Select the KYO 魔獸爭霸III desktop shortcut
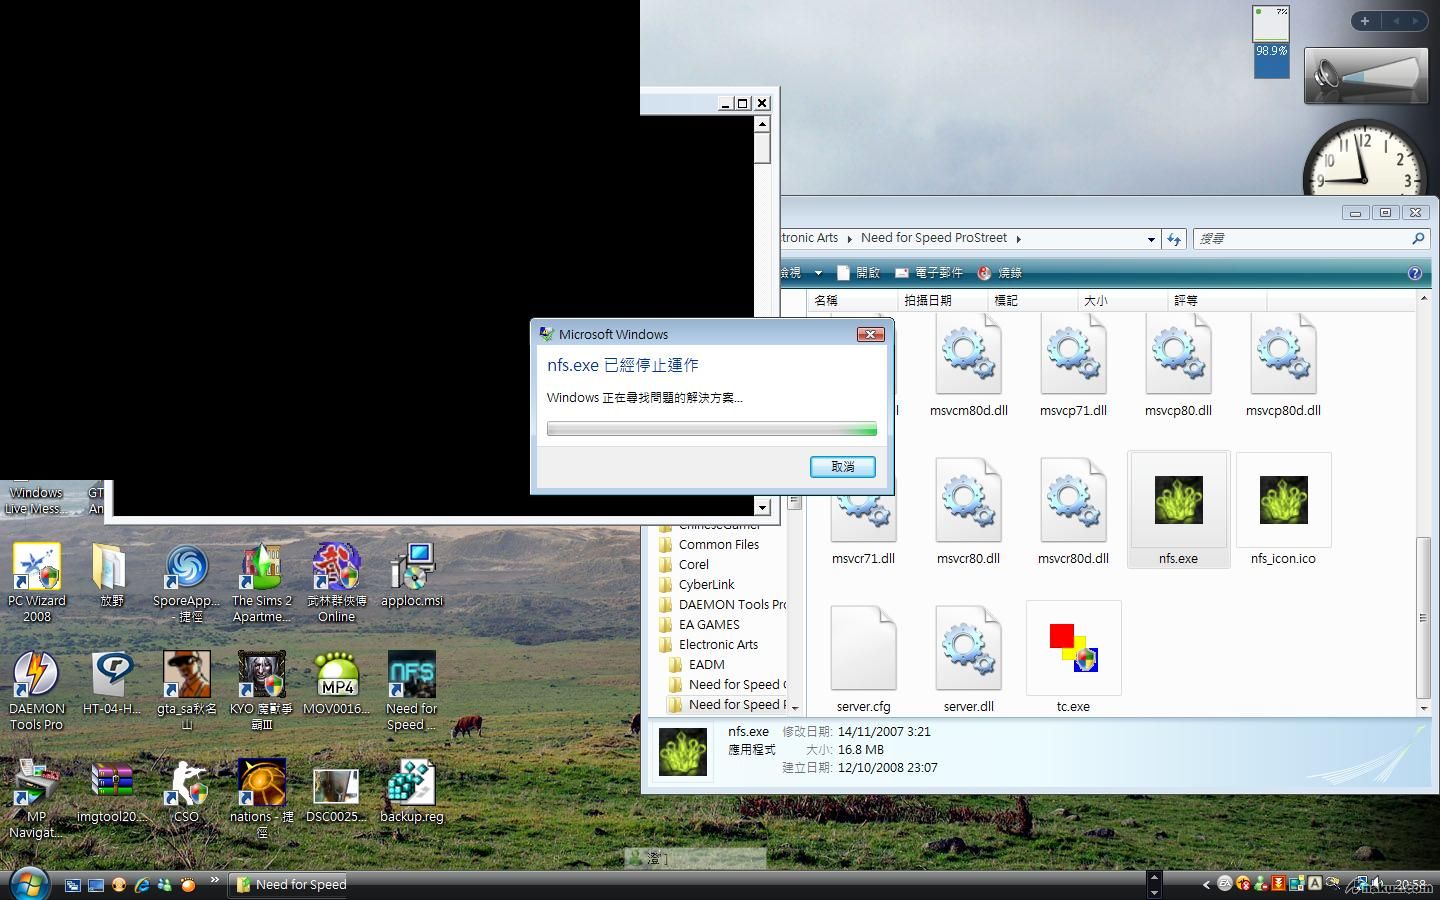1440x900 pixels. click(262, 690)
